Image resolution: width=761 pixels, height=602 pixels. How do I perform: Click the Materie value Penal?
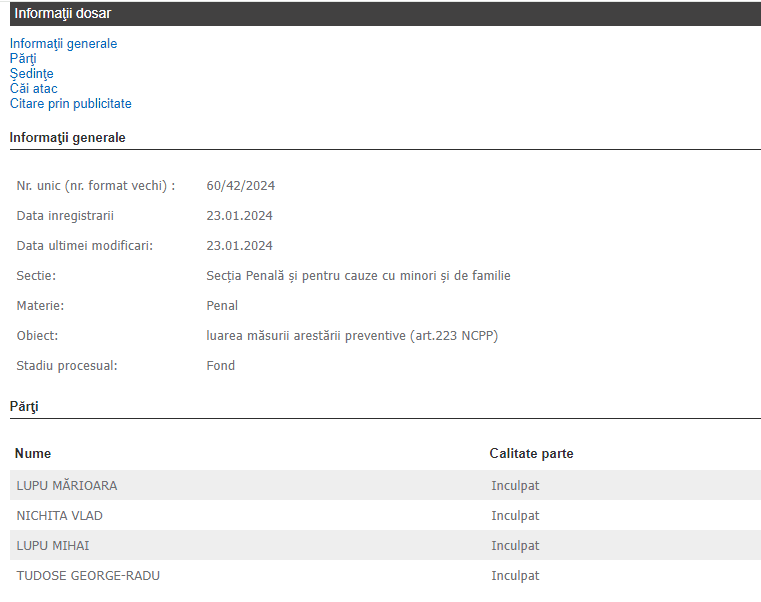coord(222,306)
